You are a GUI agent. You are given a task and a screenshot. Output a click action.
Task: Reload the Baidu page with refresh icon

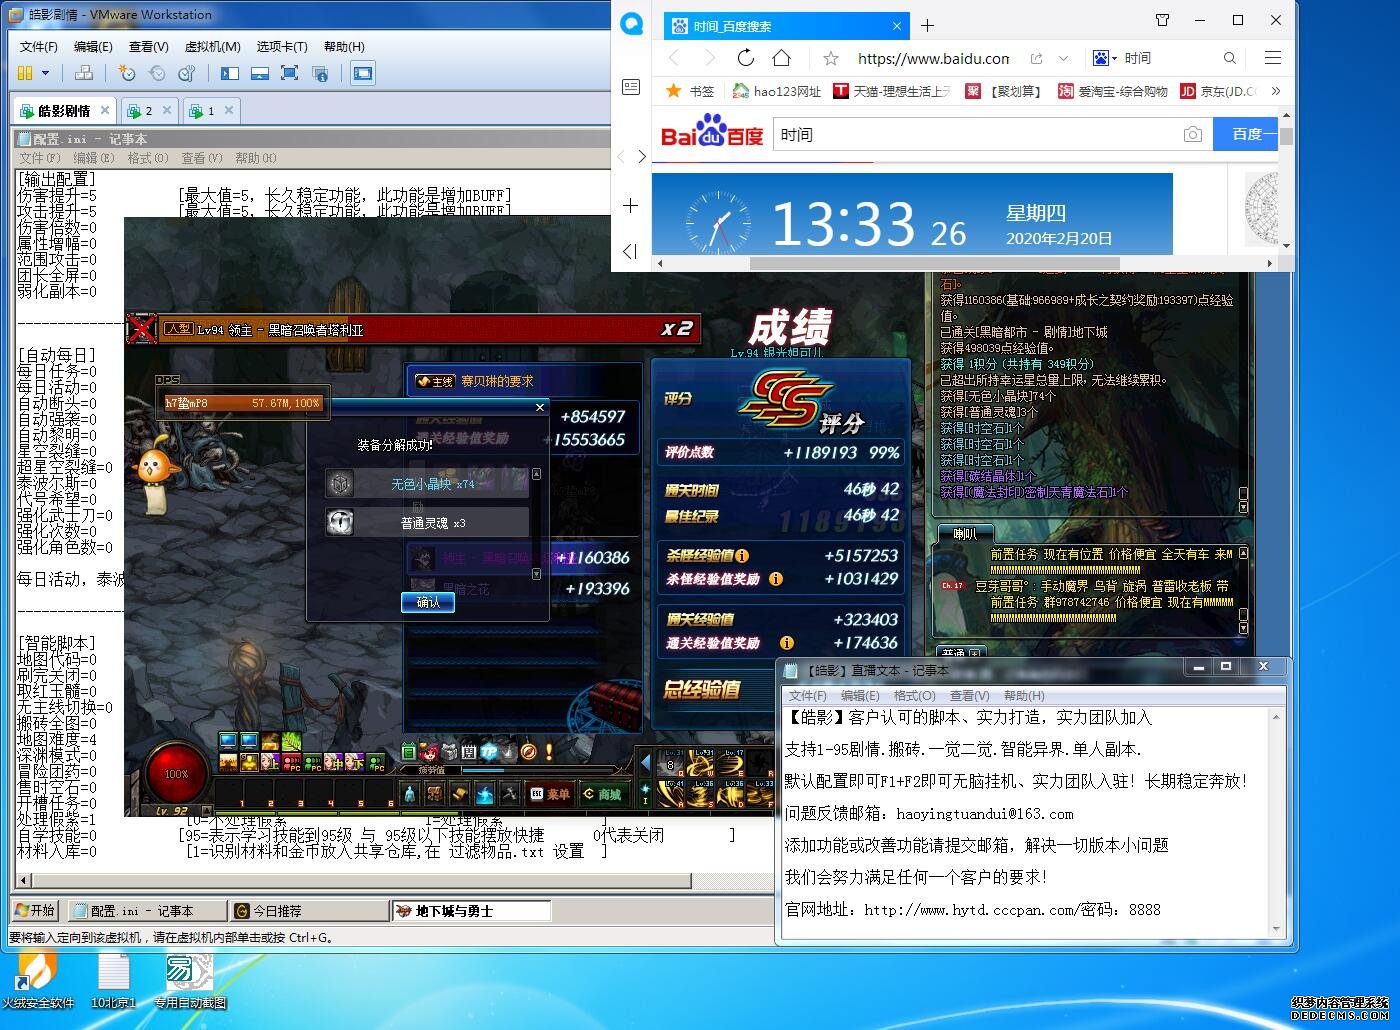(745, 58)
